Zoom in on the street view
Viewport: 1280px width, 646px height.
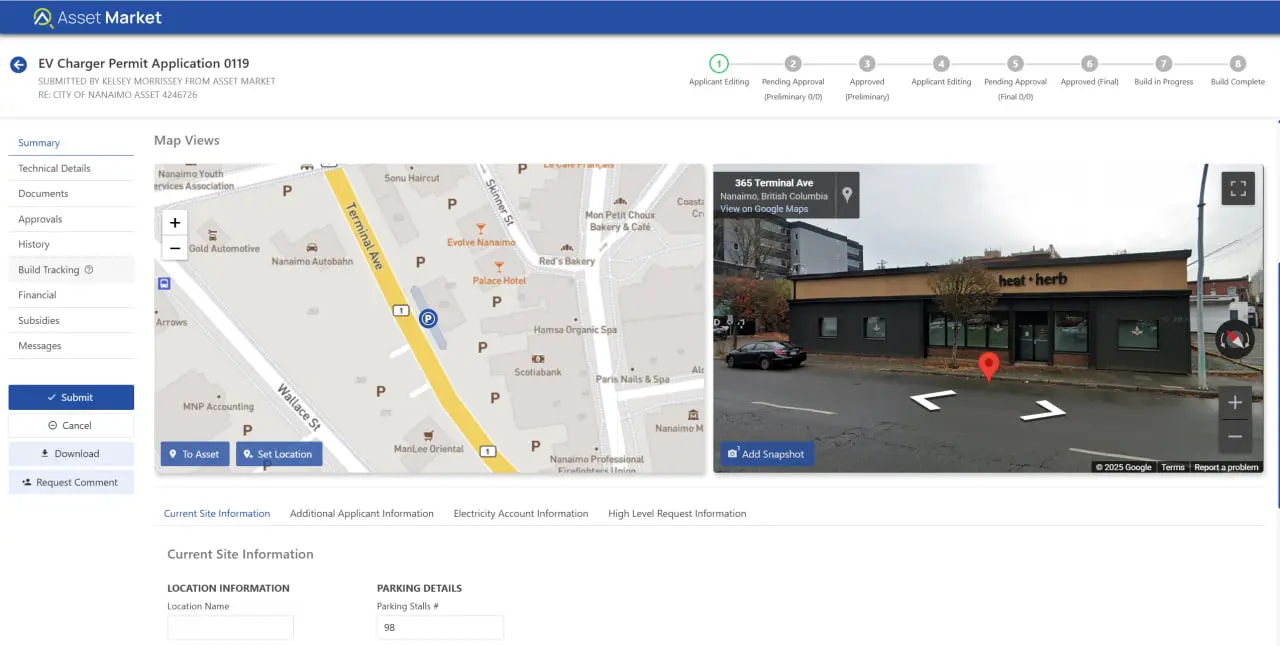[x=1235, y=403]
